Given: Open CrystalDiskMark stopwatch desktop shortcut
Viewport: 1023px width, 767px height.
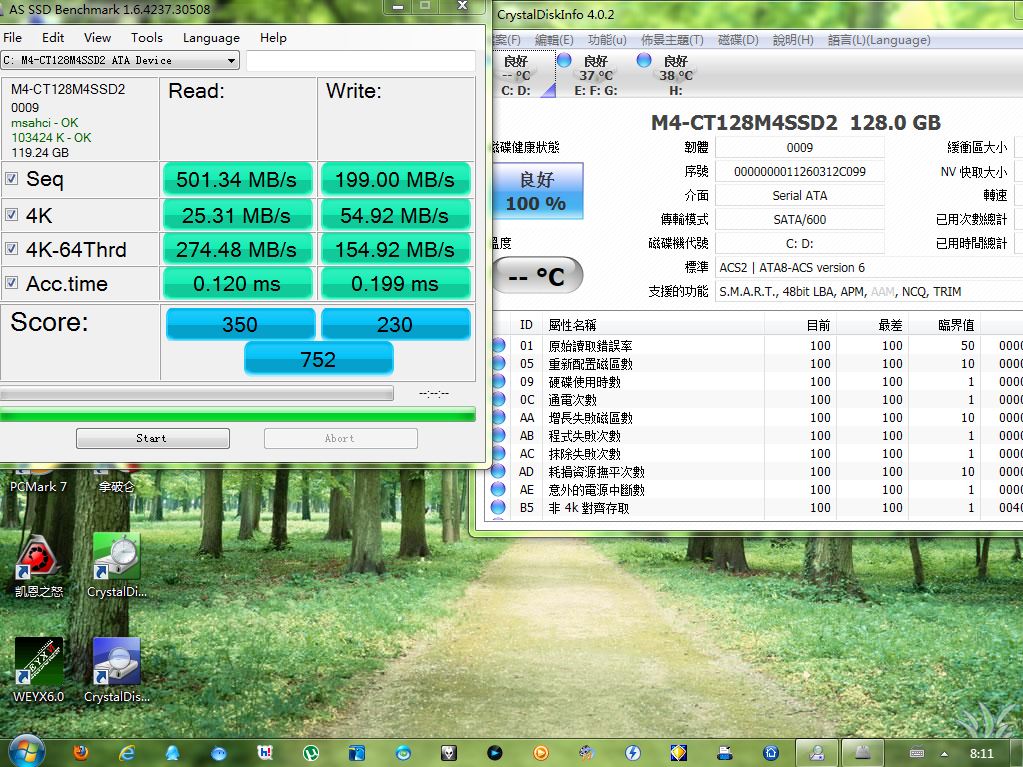Looking at the screenshot, I should pyautogui.click(x=117, y=567).
